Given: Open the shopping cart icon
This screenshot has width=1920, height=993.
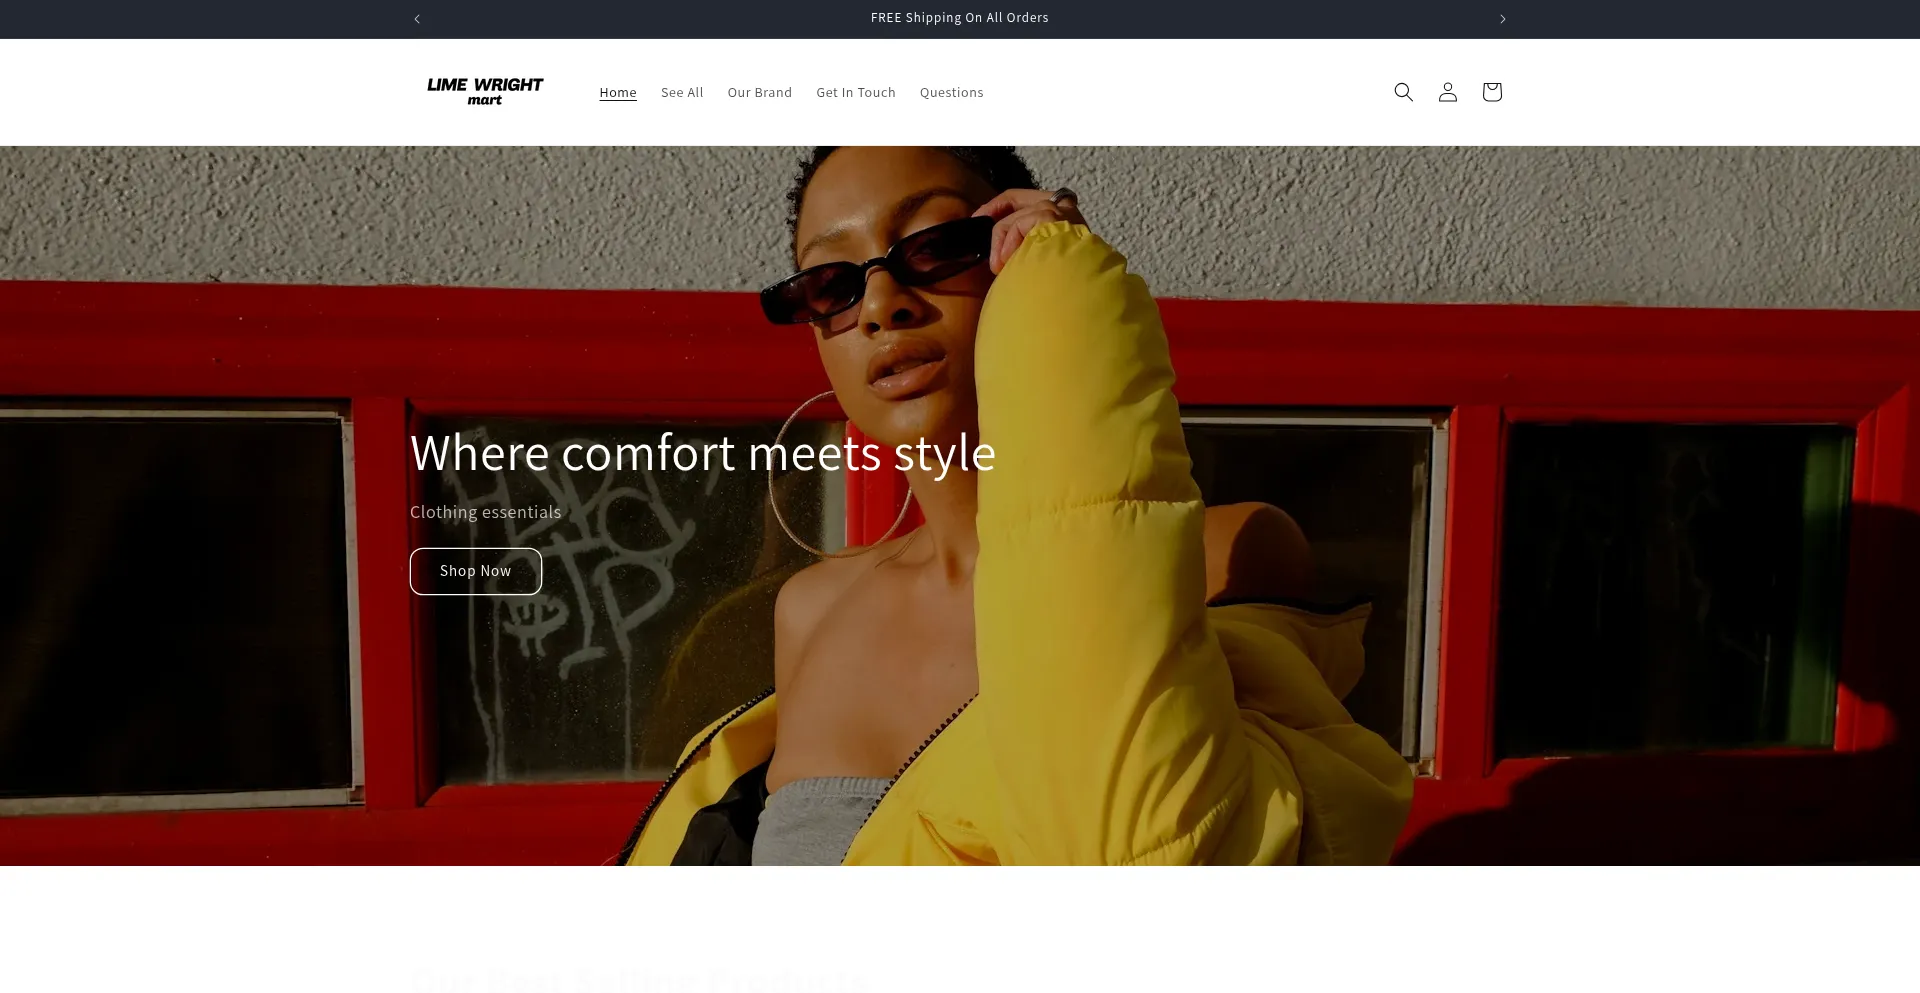Looking at the screenshot, I should pos(1491,92).
